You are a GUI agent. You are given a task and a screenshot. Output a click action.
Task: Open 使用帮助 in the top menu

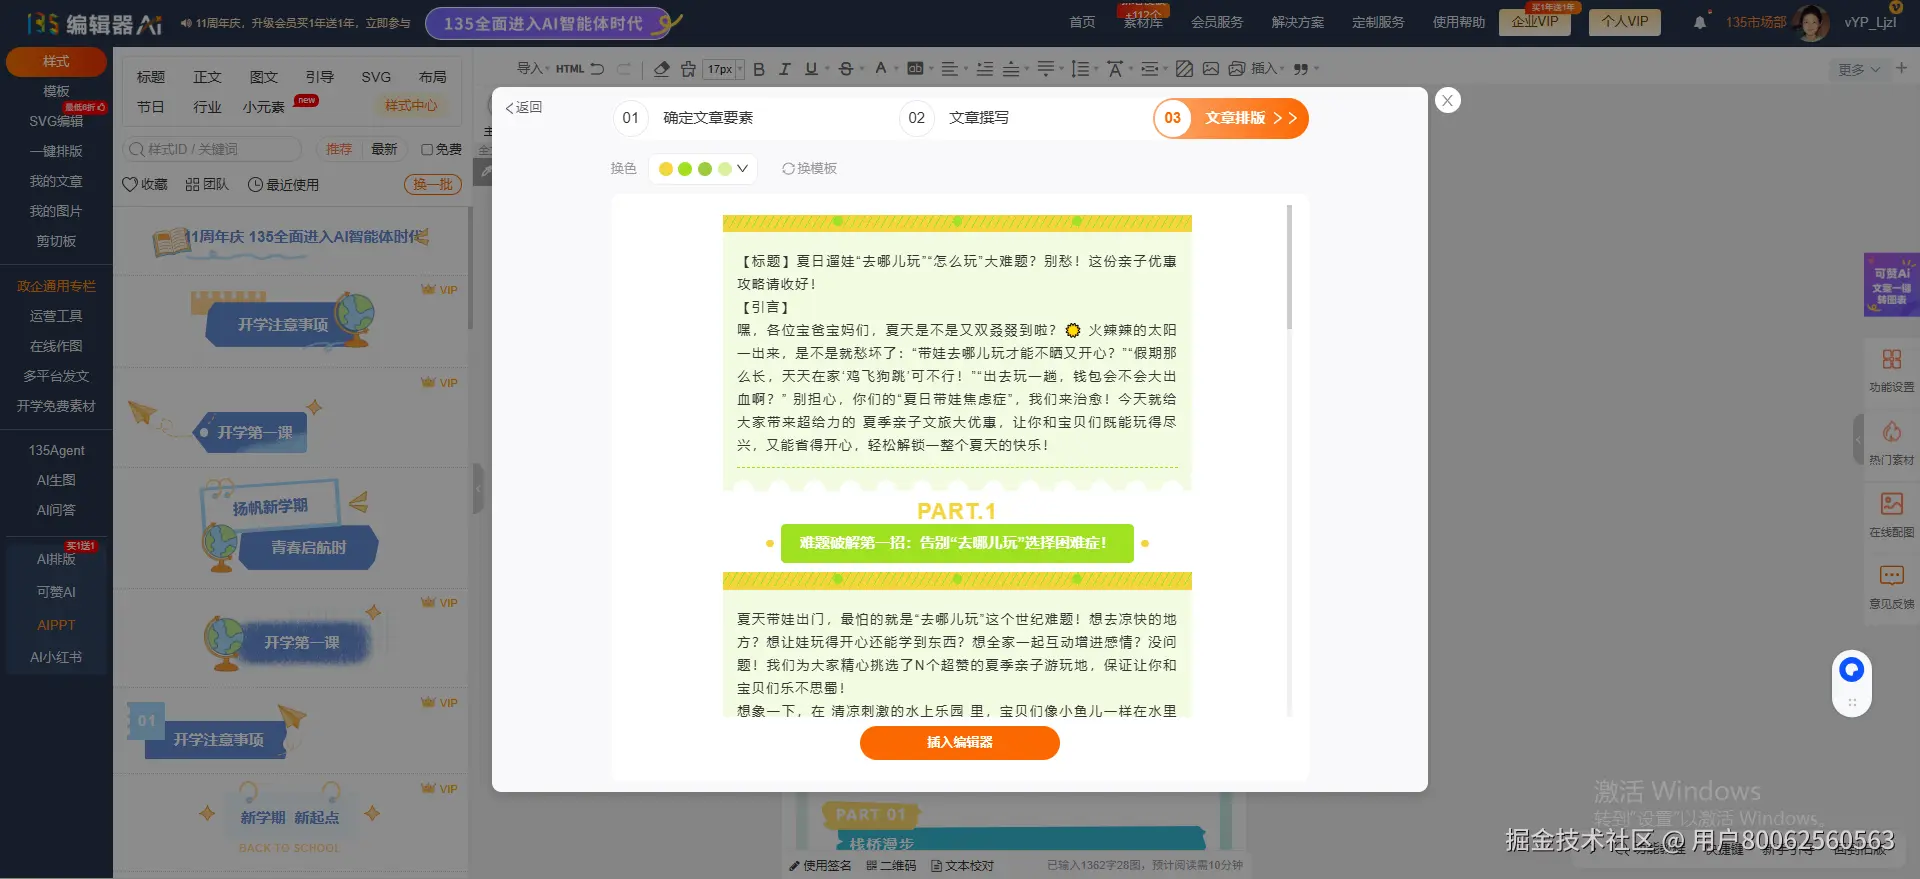1459,22
